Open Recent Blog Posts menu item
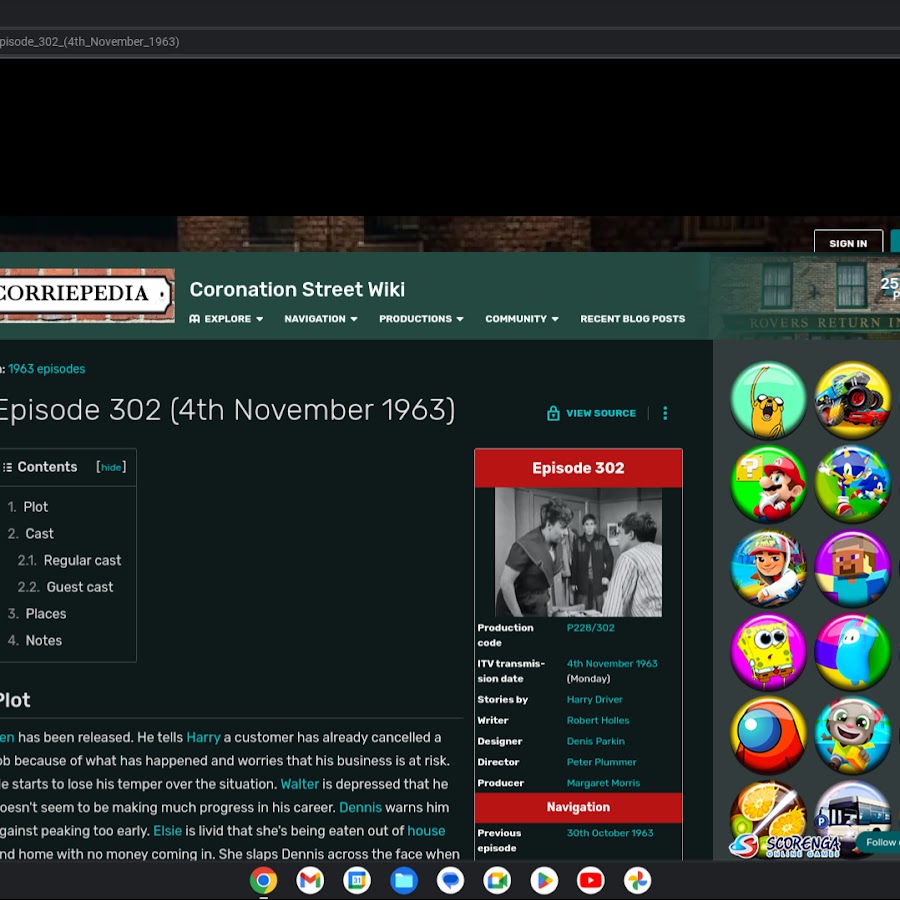Viewport: 900px width, 900px height. tap(633, 319)
